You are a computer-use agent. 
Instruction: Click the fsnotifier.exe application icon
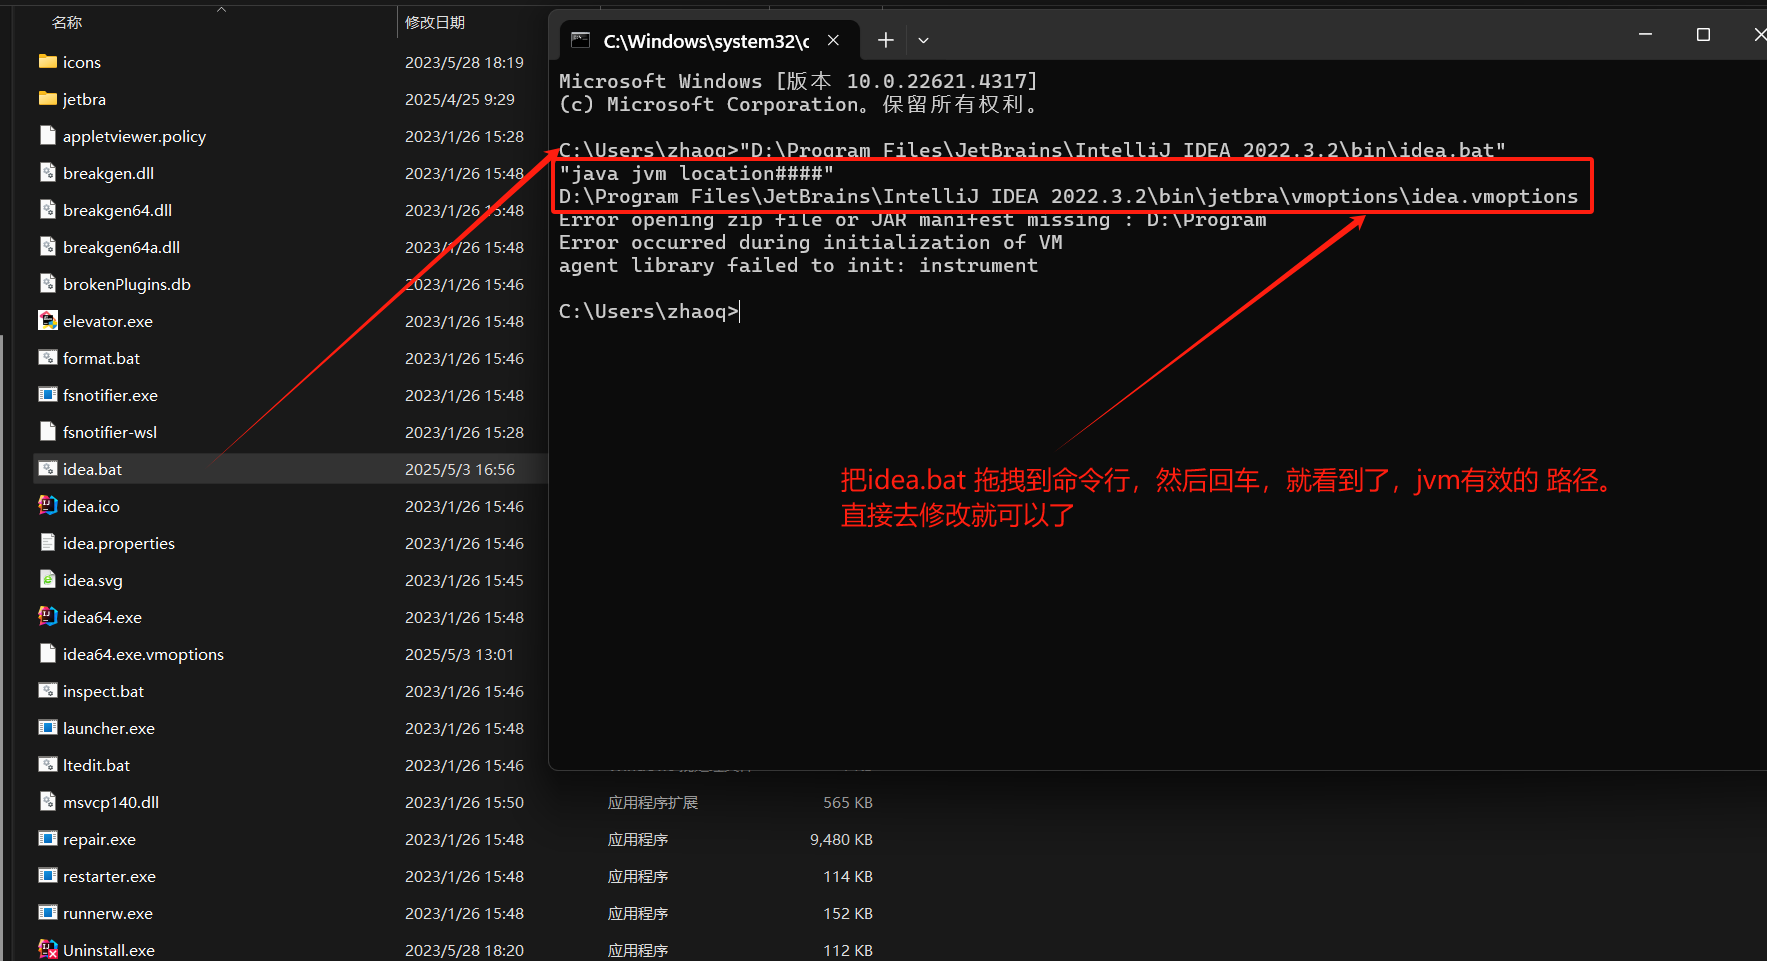click(47, 395)
